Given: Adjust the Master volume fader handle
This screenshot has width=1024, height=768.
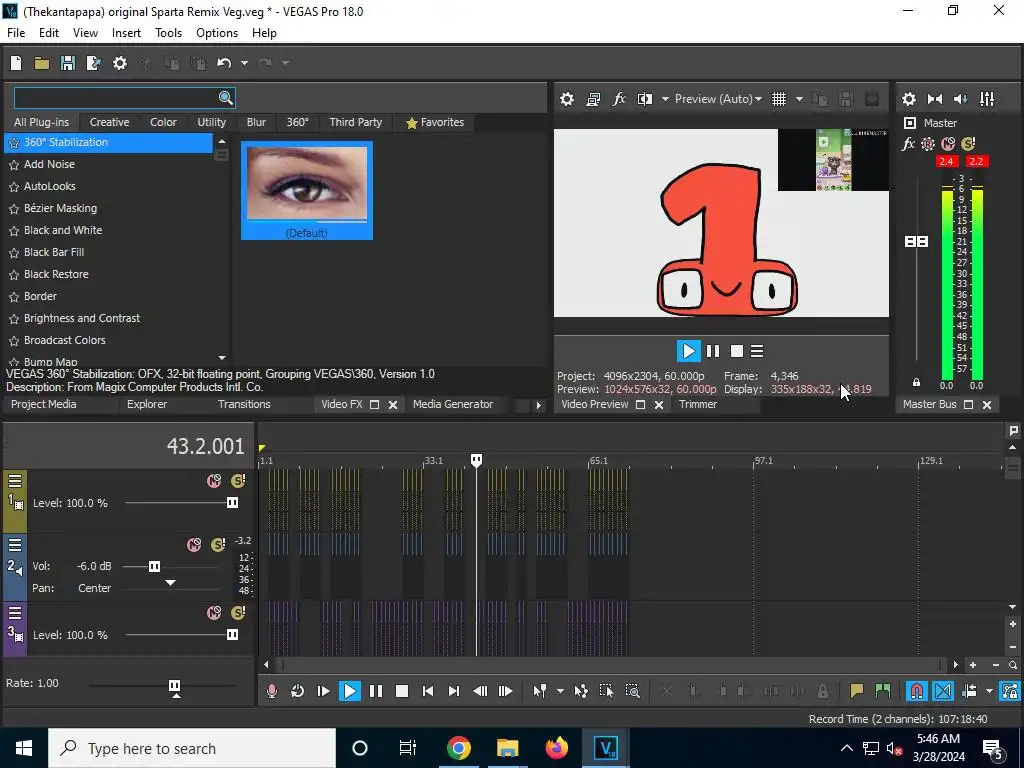Looking at the screenshot, I should point(916,242).
